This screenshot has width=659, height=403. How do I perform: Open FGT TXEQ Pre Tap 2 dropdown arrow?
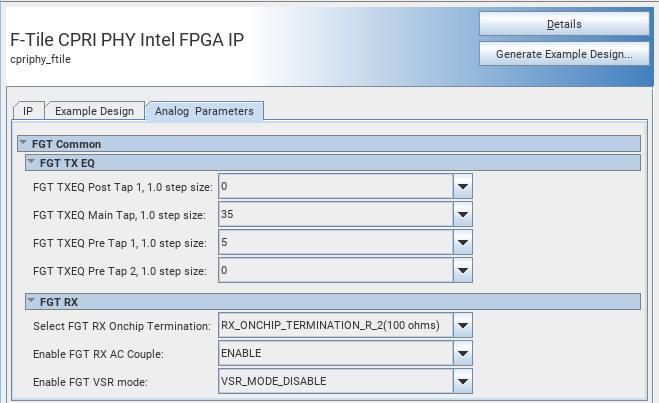(x=462, y=271)
